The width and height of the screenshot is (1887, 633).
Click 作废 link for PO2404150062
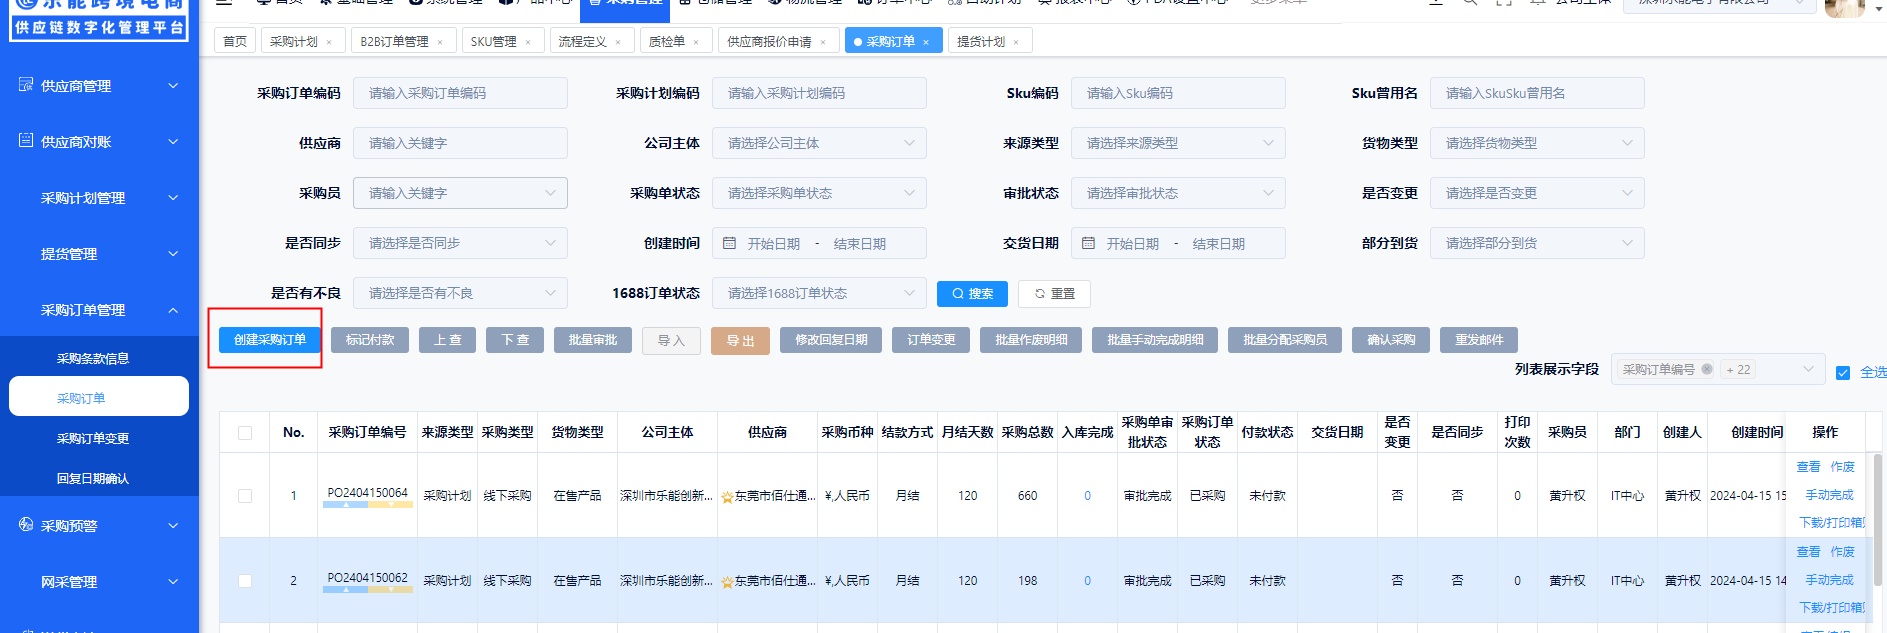pos(1842,552)
